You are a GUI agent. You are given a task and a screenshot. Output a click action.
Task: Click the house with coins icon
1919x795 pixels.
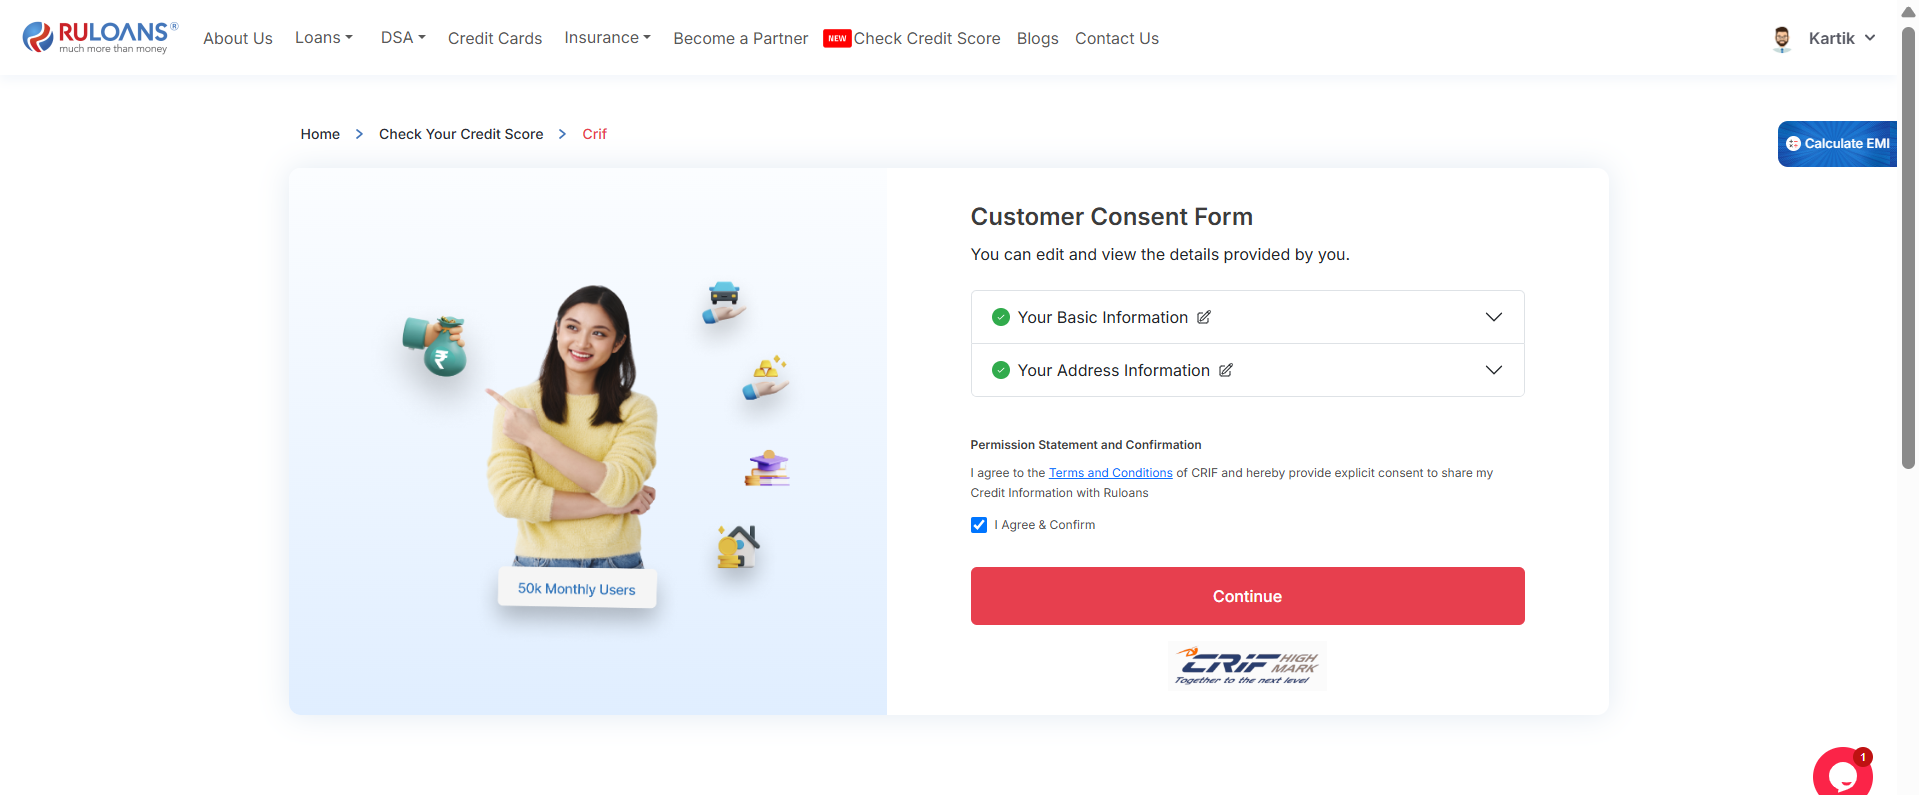(738, 547)
